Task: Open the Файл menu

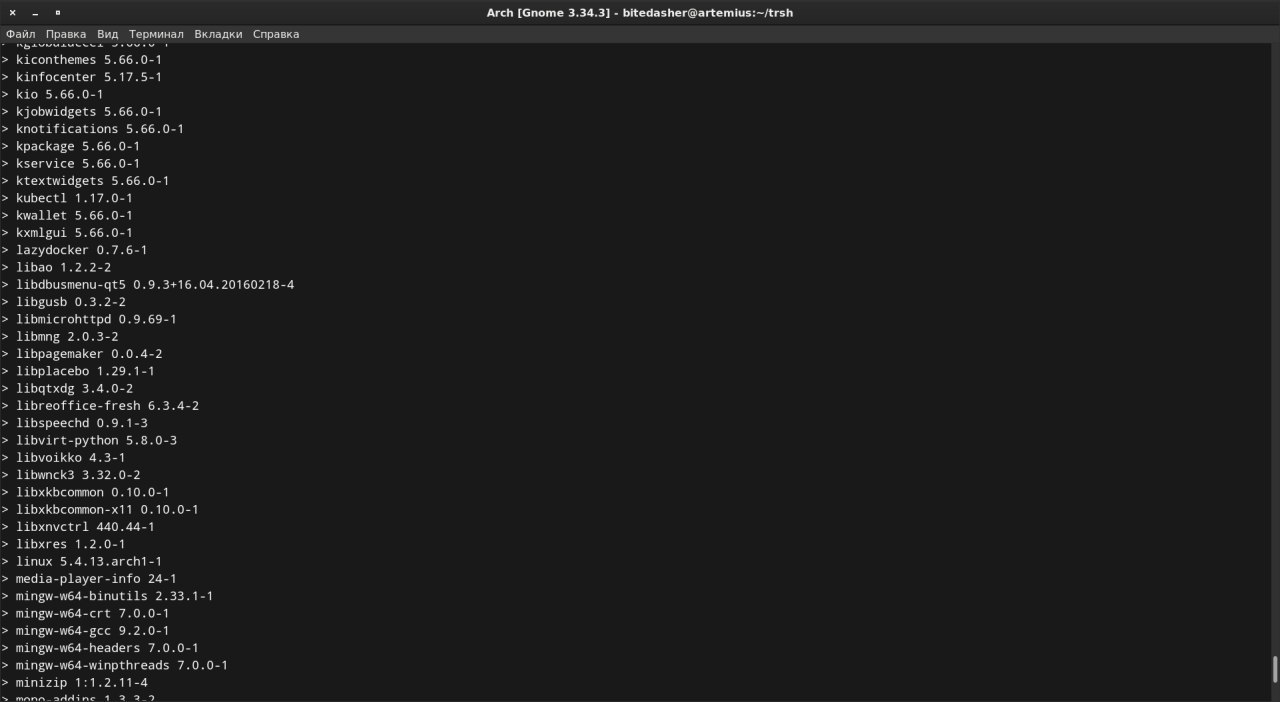Action: coord(21,34)
